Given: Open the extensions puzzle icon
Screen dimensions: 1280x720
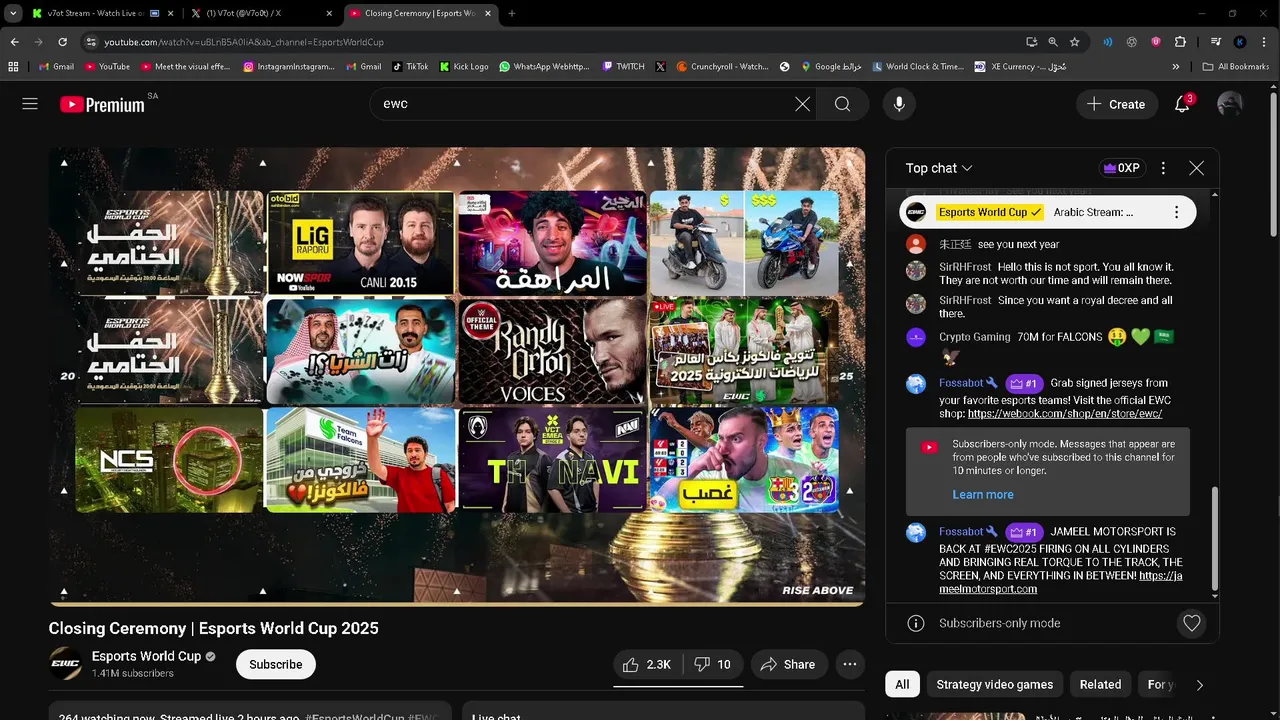Looking at the screenshot, I should tap(1180, 42).
